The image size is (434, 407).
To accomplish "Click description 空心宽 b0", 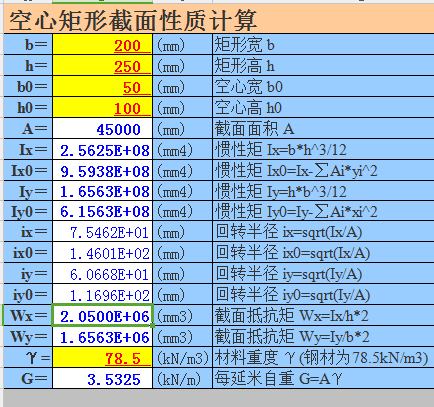I will 248,87.
